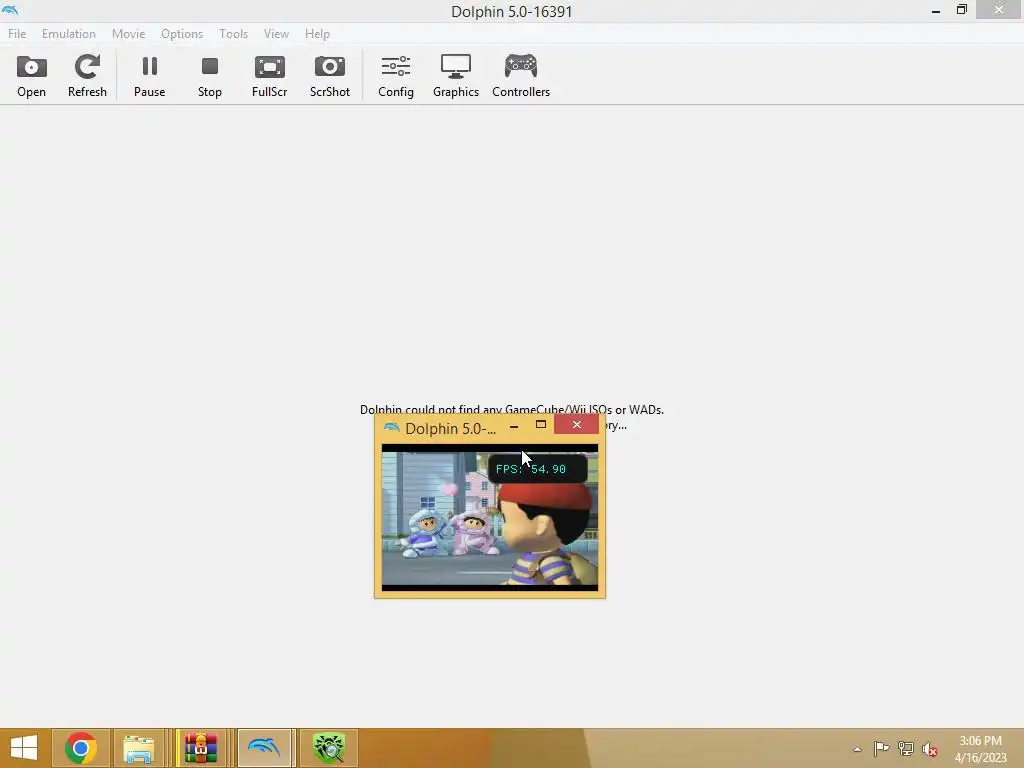1024x768 pixels.
Task: Click the main window title Dolphin 5.0-16391
Action: 511,12
